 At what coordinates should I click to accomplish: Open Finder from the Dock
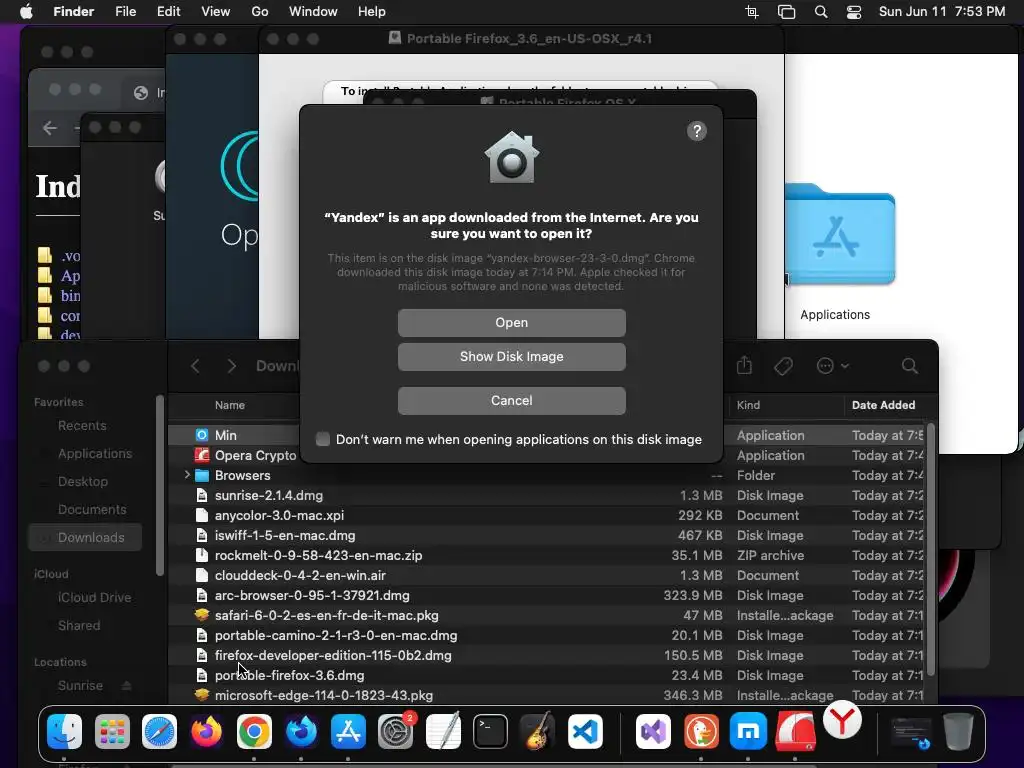pyautogui.click(x=65, y=731)
